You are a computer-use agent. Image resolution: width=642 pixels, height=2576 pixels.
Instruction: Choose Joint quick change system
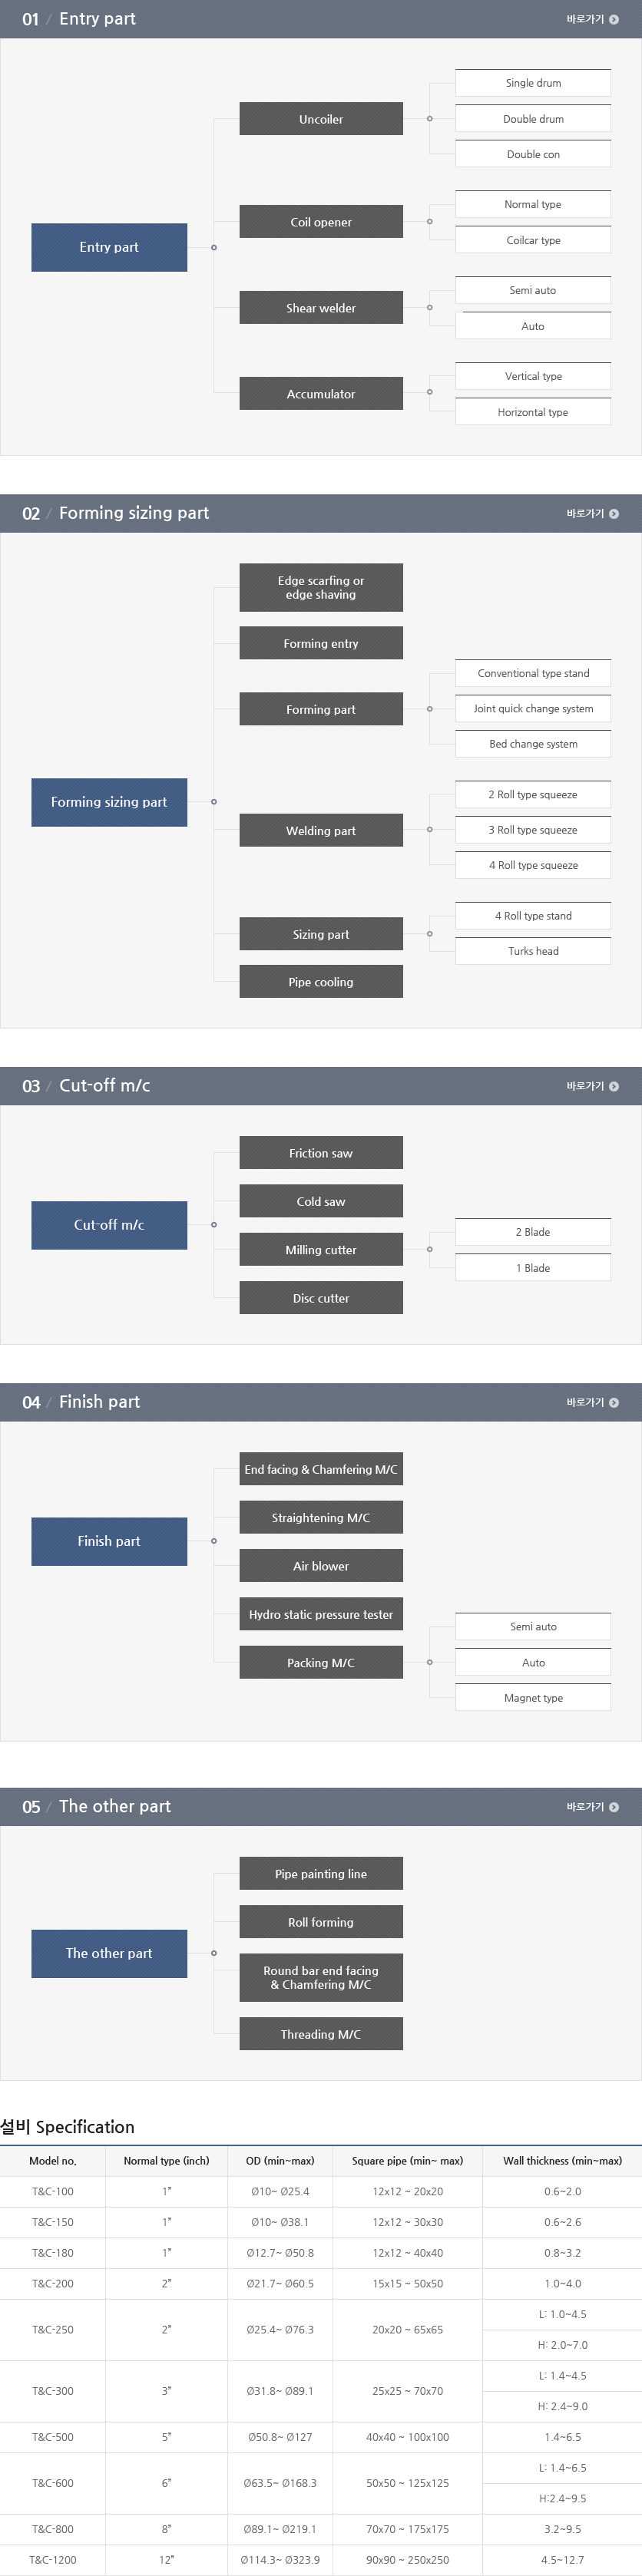[x=533, y=708]
